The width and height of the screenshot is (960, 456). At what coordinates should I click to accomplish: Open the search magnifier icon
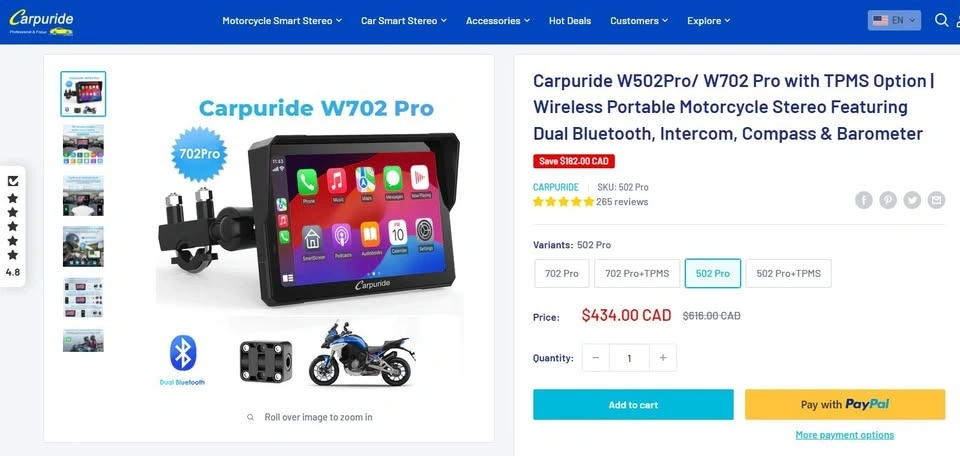point(942,20)
